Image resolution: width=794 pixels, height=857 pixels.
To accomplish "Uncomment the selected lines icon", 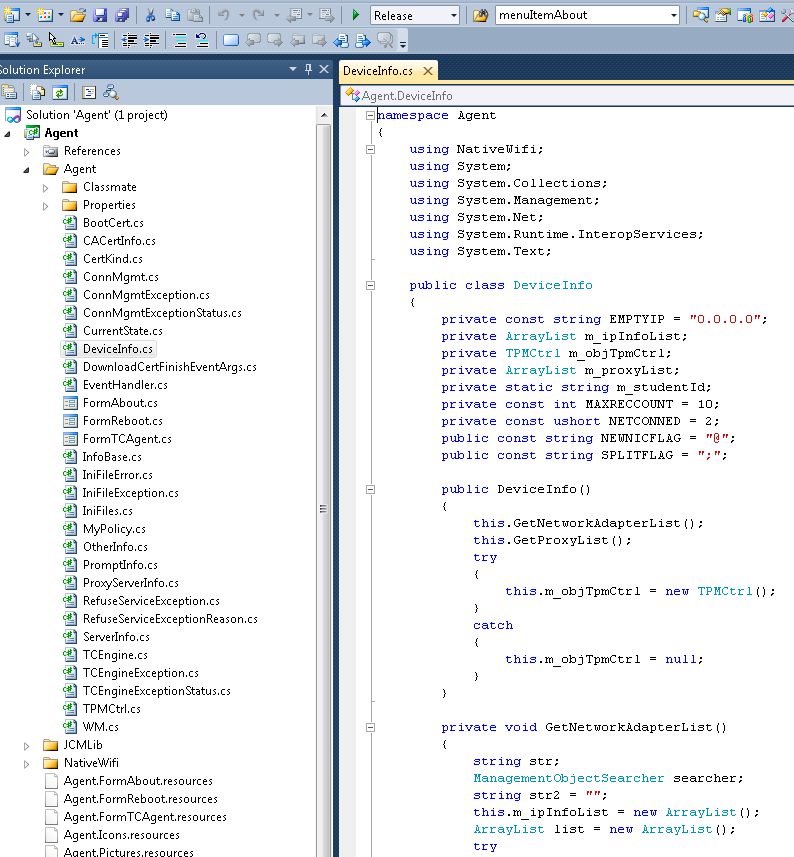I will click(x=202, y=40).
